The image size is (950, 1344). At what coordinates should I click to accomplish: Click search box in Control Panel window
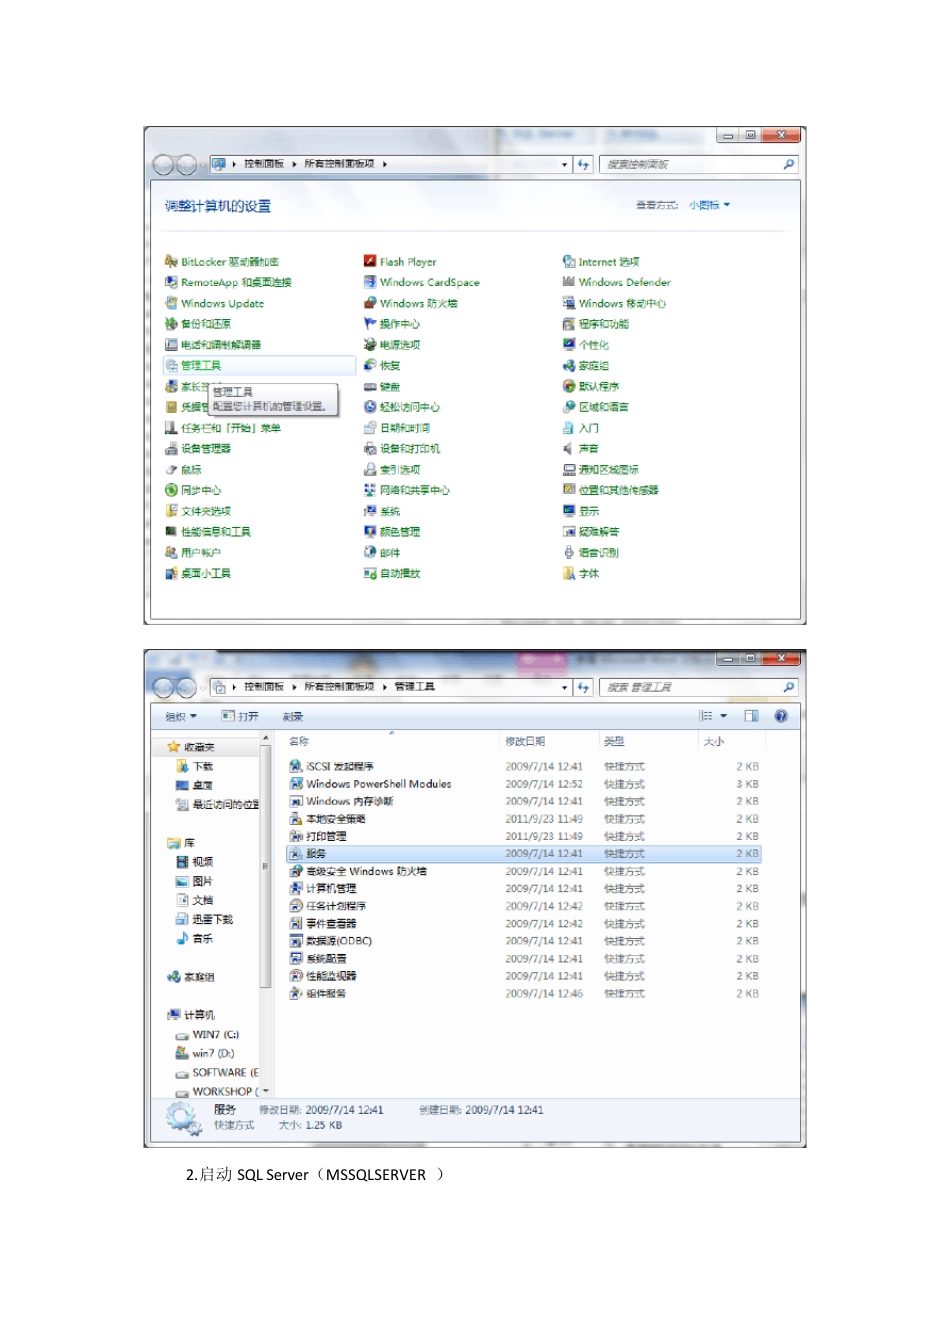[699, 164]
